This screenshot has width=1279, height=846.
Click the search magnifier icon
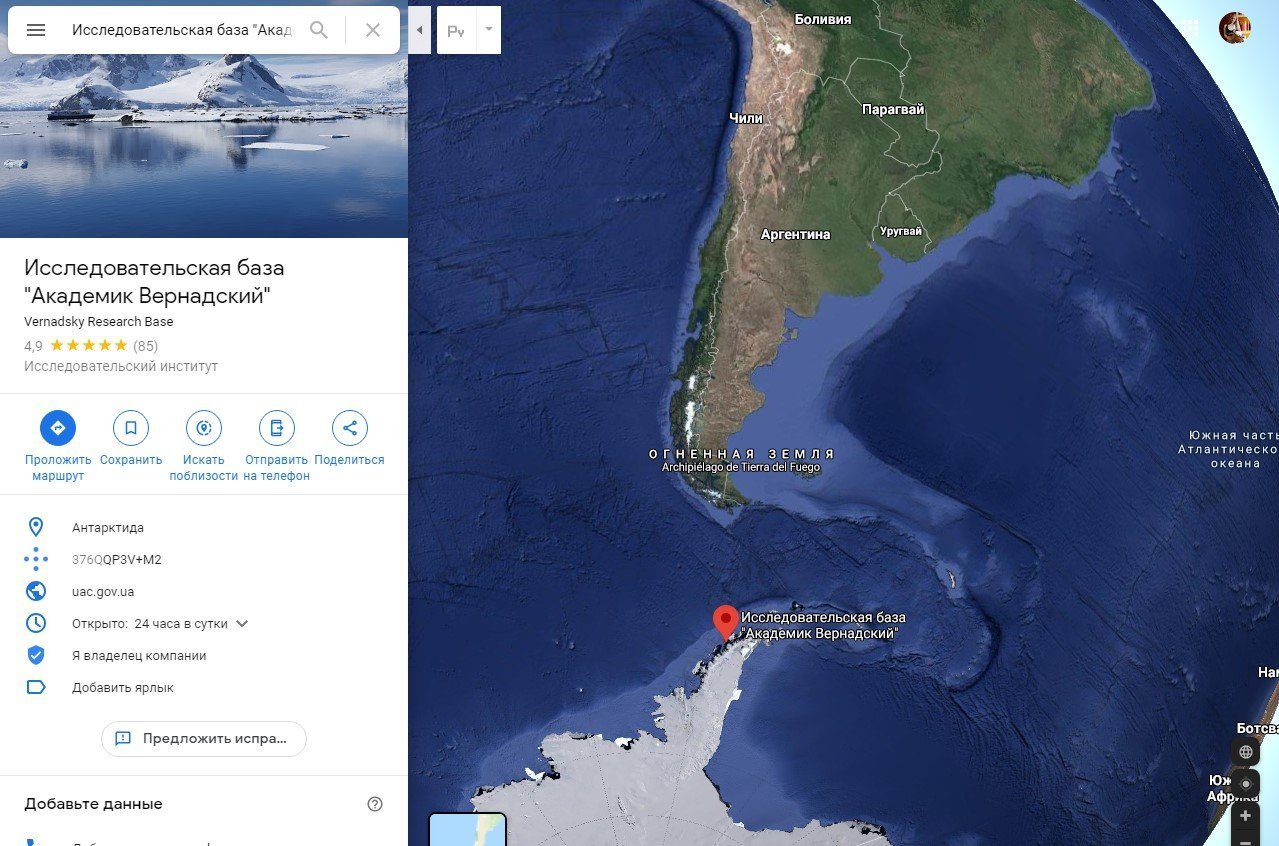click(319, 30)
